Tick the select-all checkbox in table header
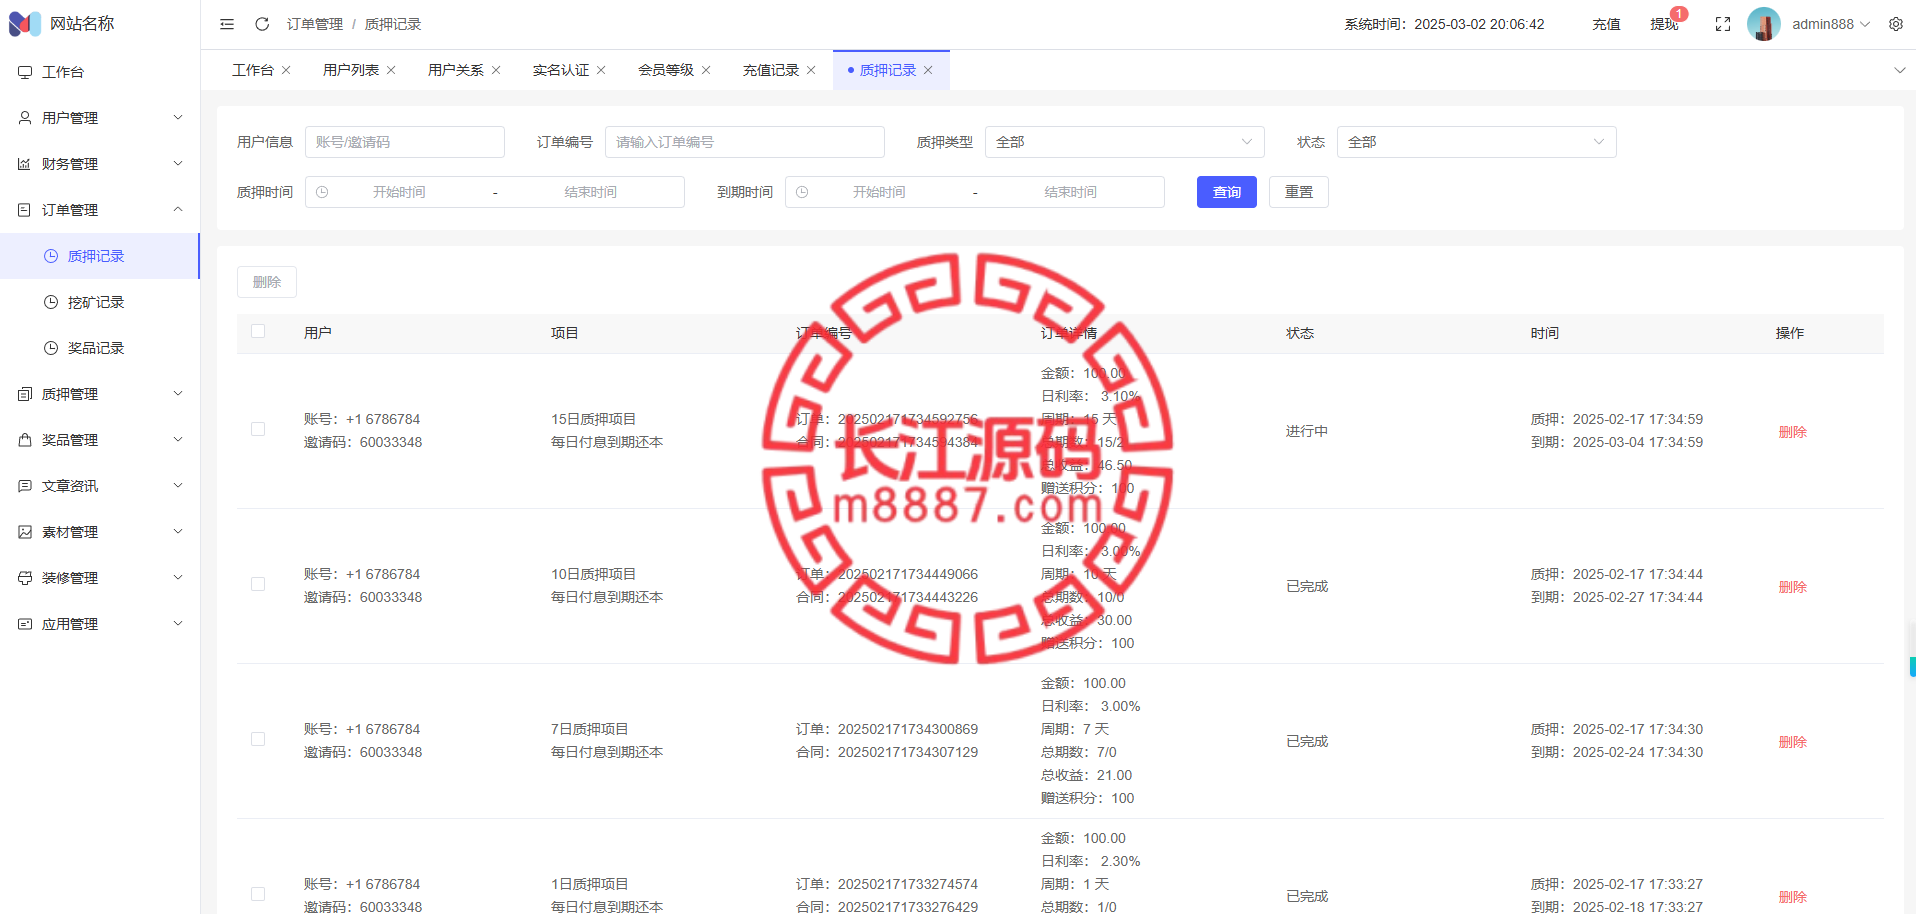Viewport: 1916px width, 914px height. pyautogui.click(x=258, y=331)
